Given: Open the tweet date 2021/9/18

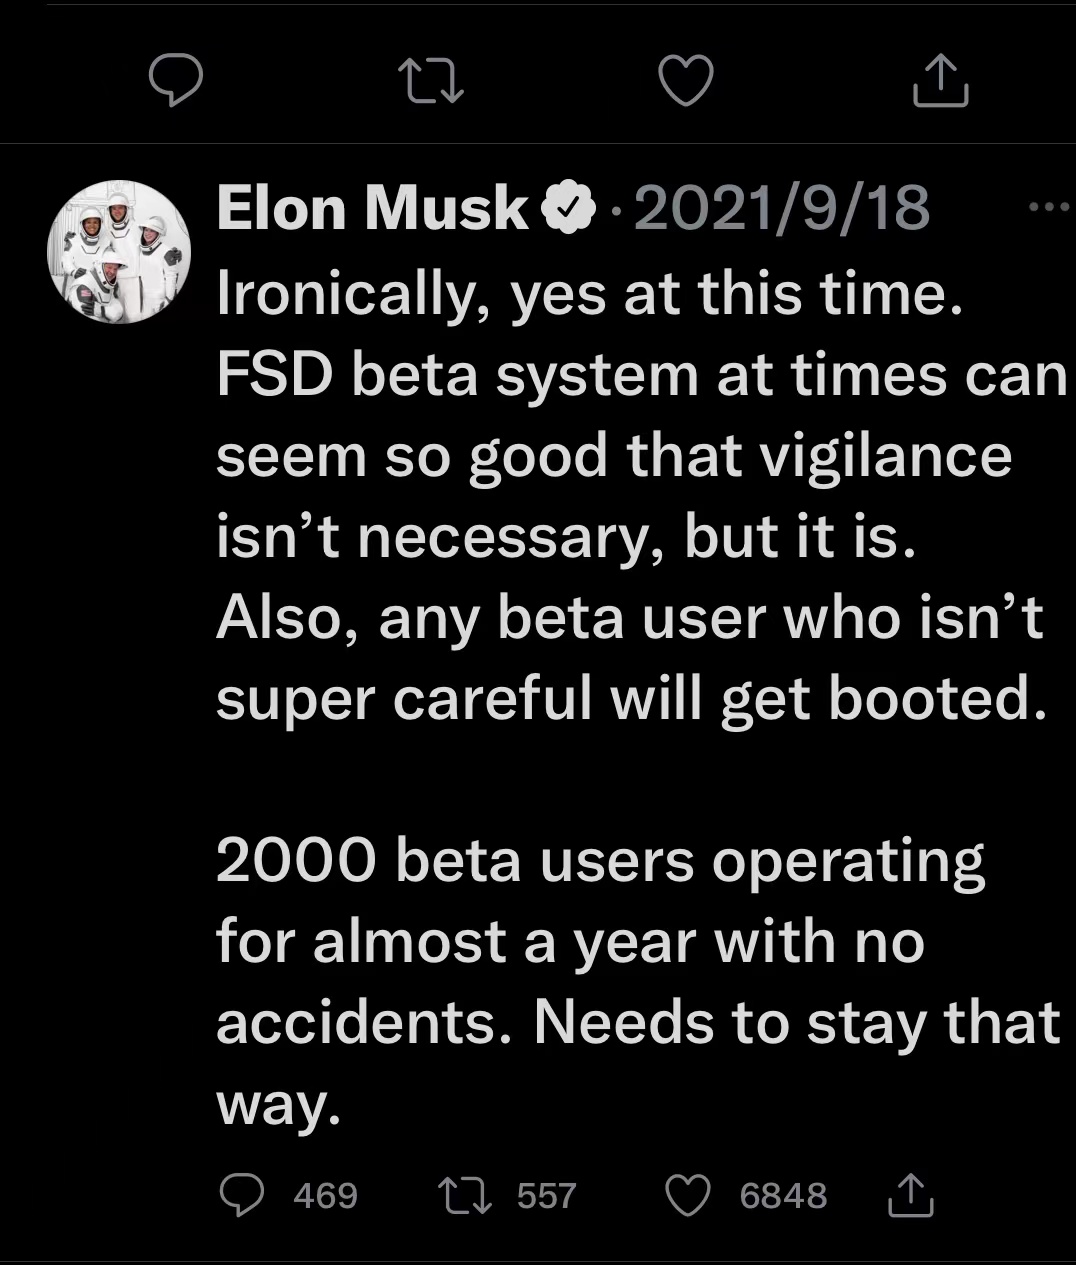Looking at the screenshot, I should (x=781, y=209).
